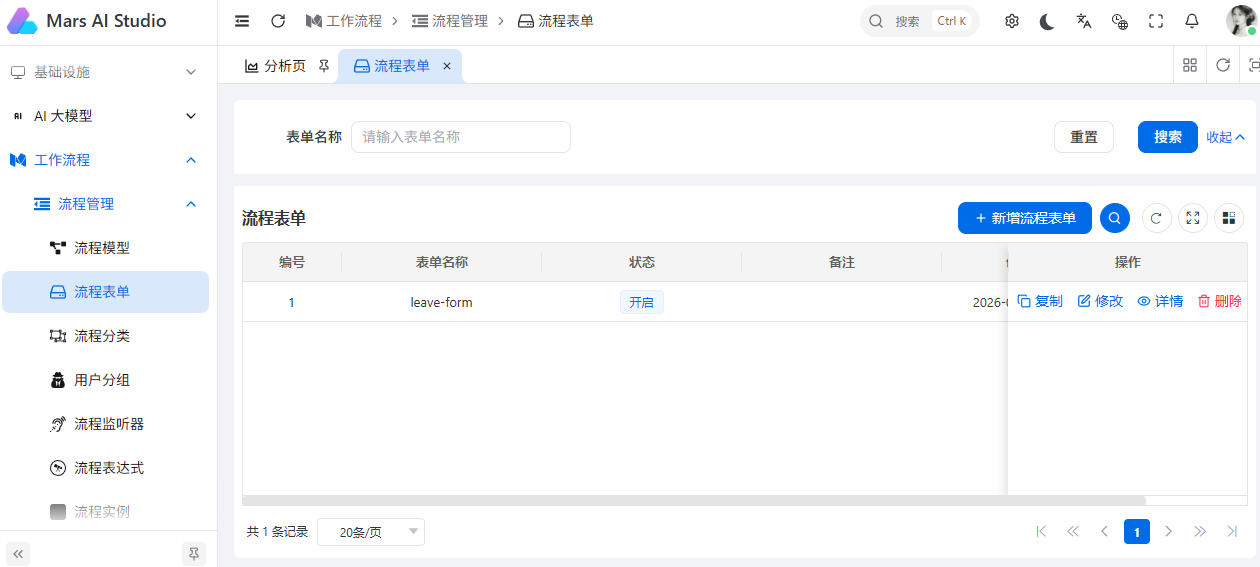This screenshot has height=567, width=1260.
Task: View 详情 for the leave-form row
Action: (x=1160, y=301)
